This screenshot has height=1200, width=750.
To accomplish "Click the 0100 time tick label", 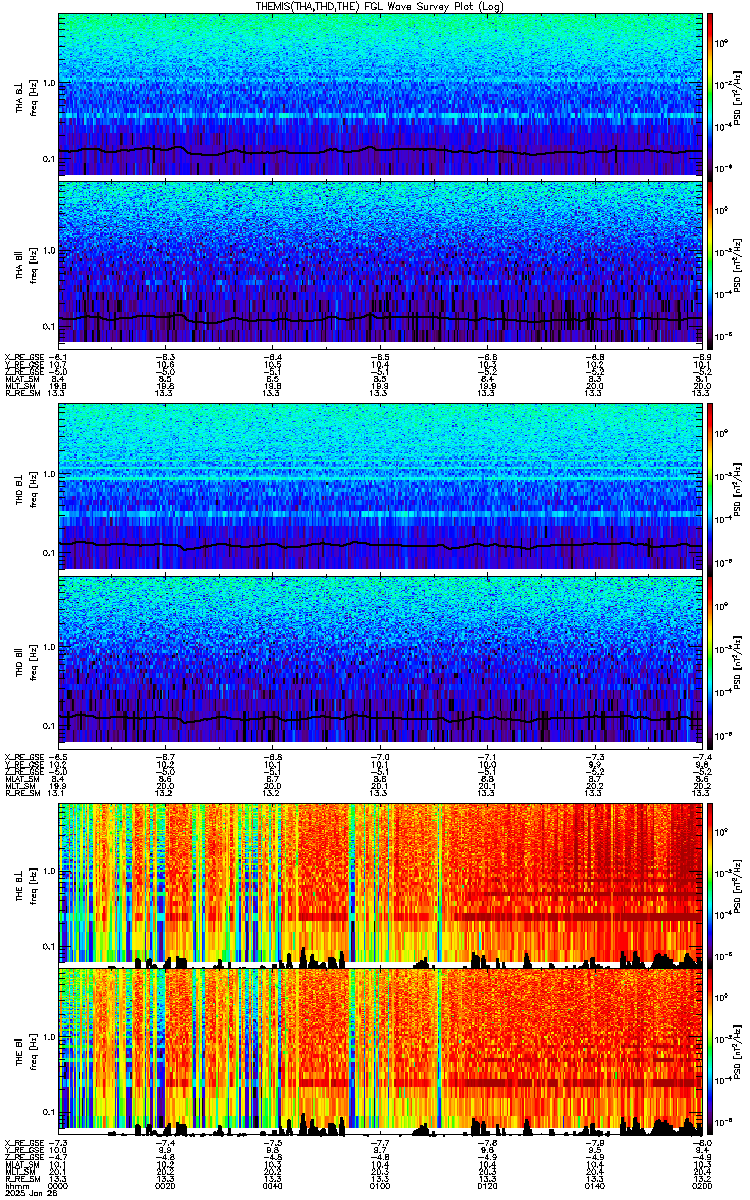I will coord(380,1185).
